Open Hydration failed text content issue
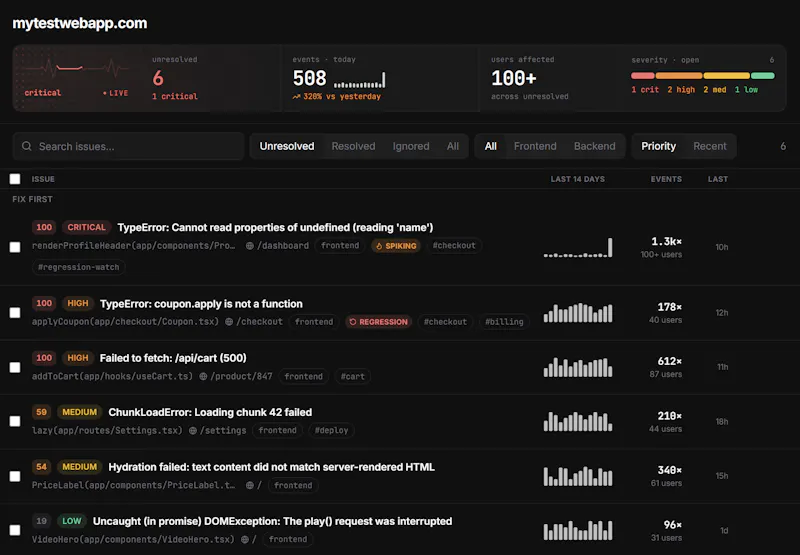 (271, 467)
